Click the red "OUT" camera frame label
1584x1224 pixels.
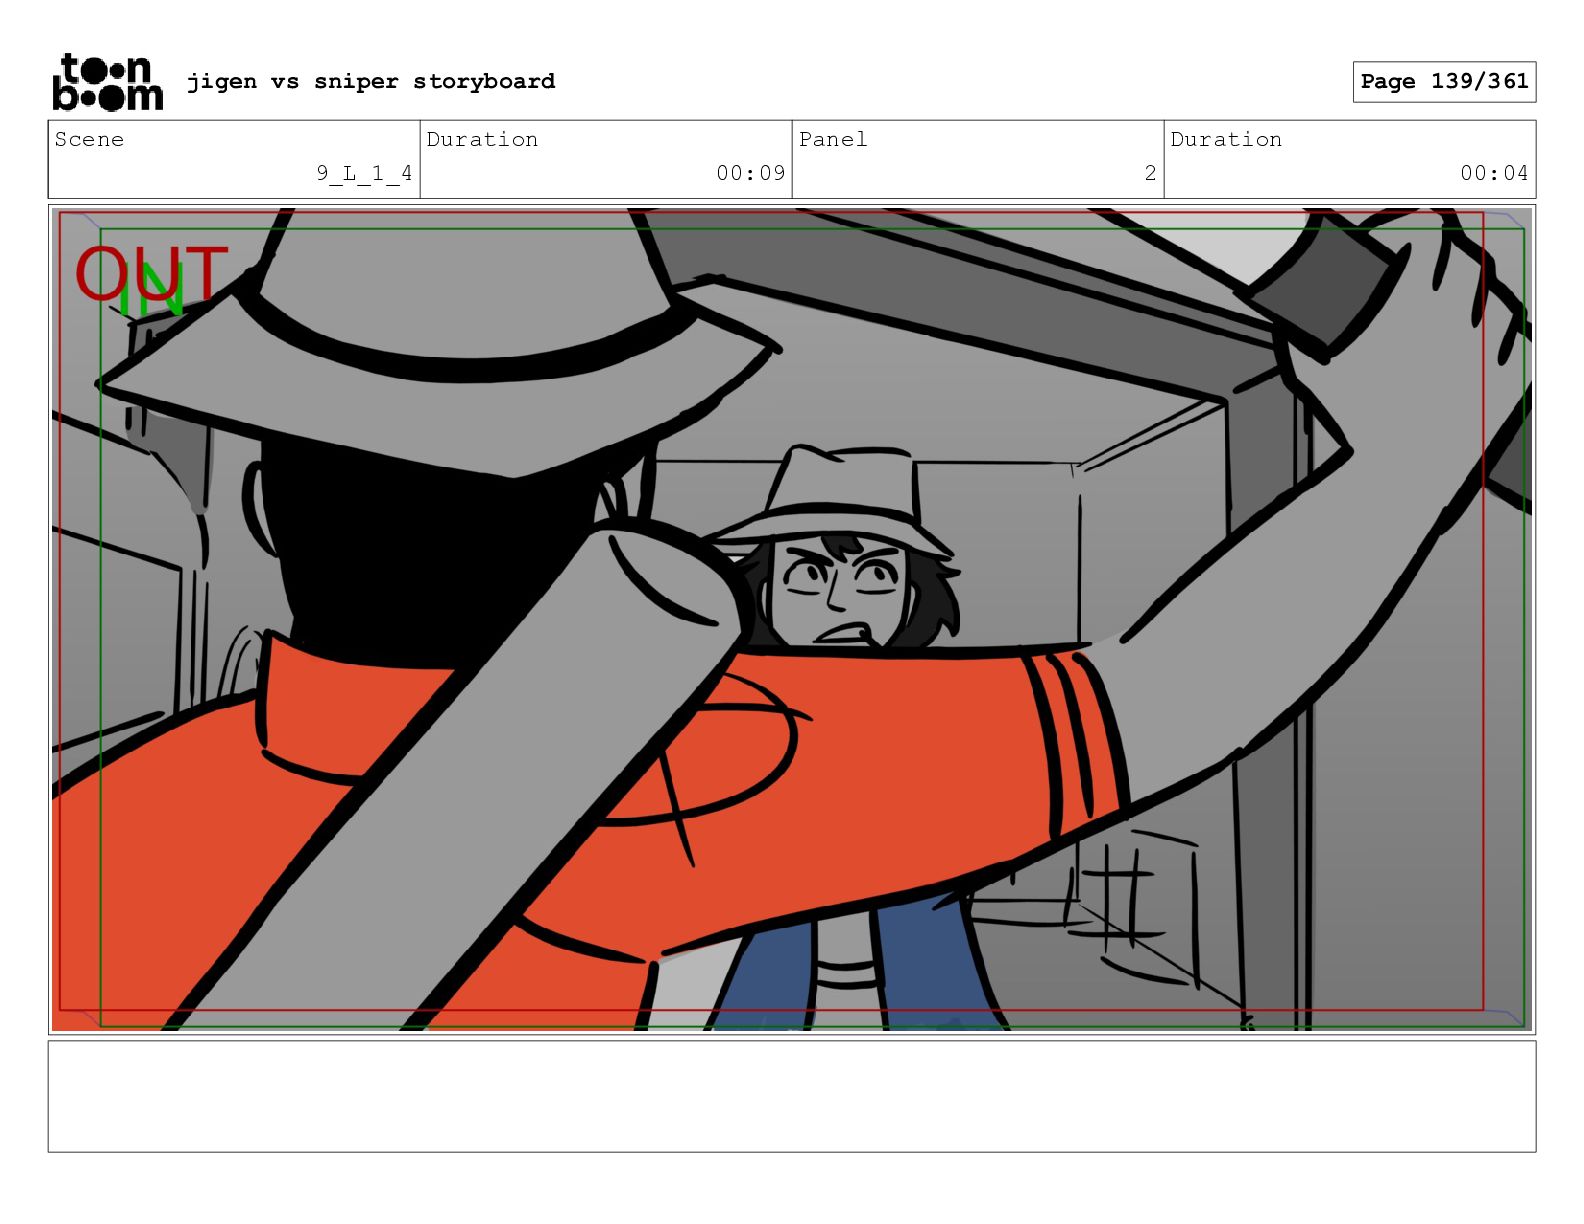click(151, 273)
